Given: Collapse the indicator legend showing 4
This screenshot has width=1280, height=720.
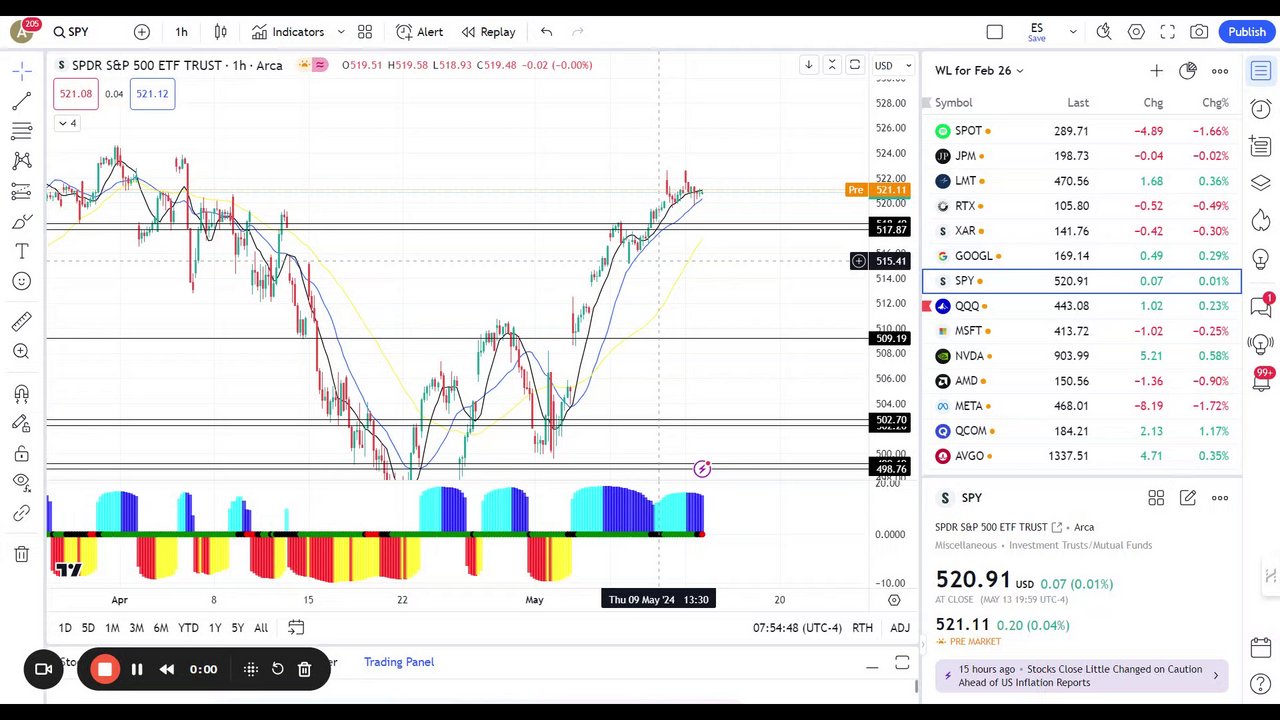Looking at the screenshot, I should (x=67, y=123).
